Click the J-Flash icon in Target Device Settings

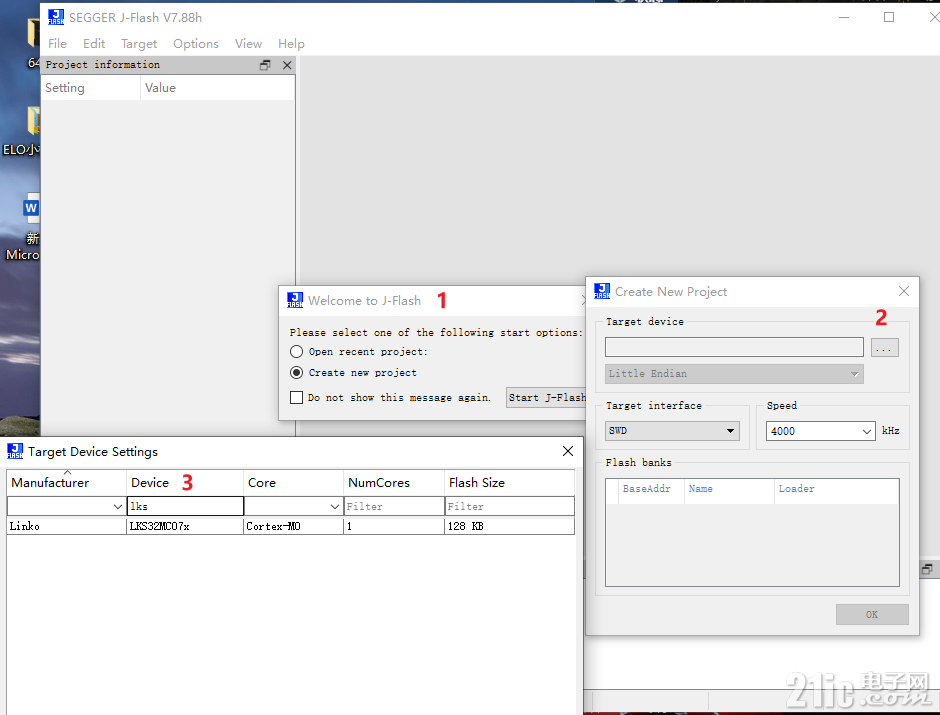(15, 451)
